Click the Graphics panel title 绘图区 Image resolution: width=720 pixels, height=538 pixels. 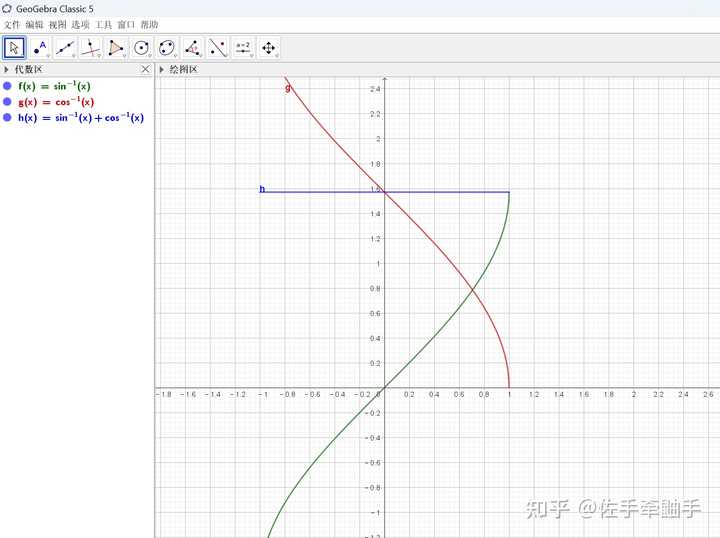pos(184,69)
